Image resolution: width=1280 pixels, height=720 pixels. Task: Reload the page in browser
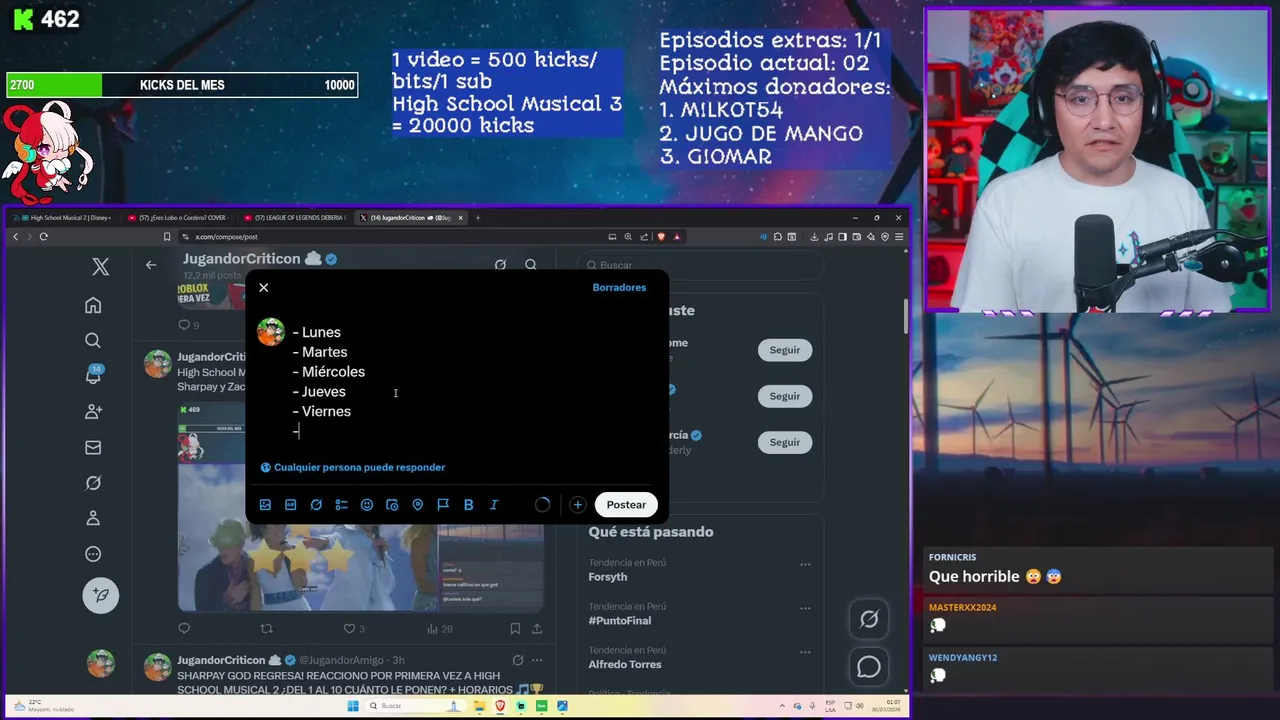(x=43, y=237)
